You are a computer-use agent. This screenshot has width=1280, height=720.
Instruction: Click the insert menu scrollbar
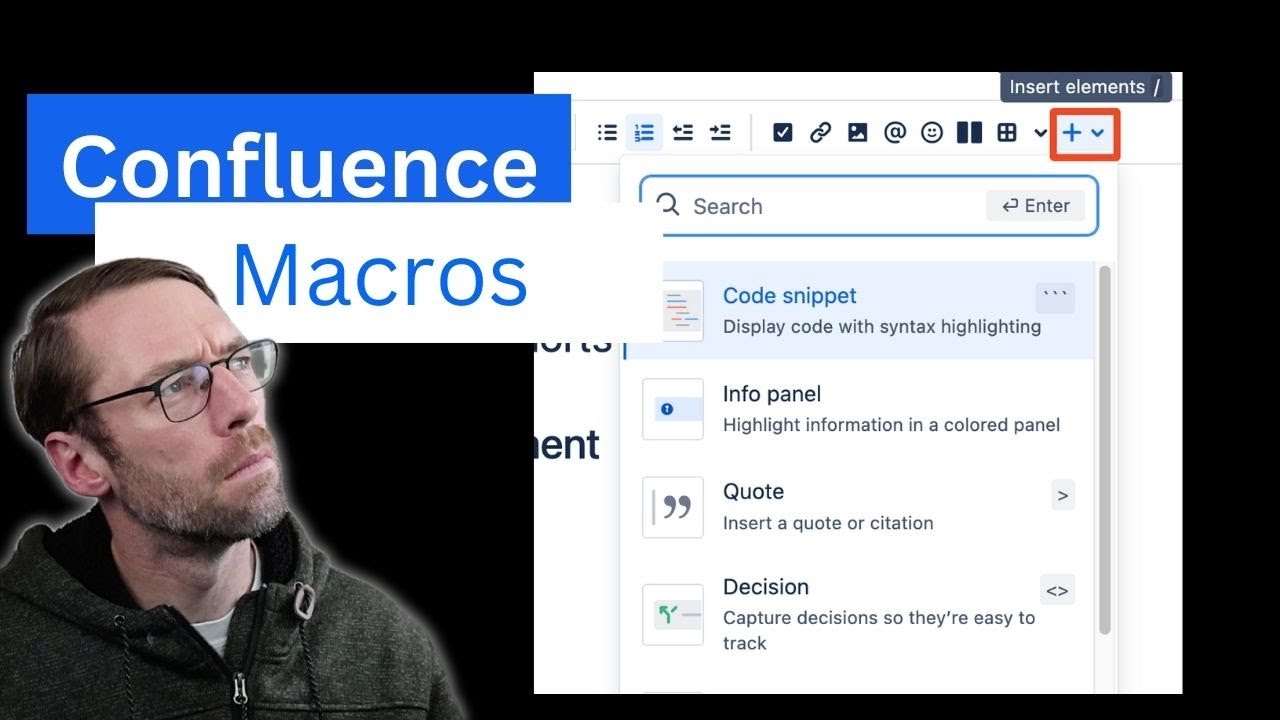pyautogui.click(x=1105, y=450)
